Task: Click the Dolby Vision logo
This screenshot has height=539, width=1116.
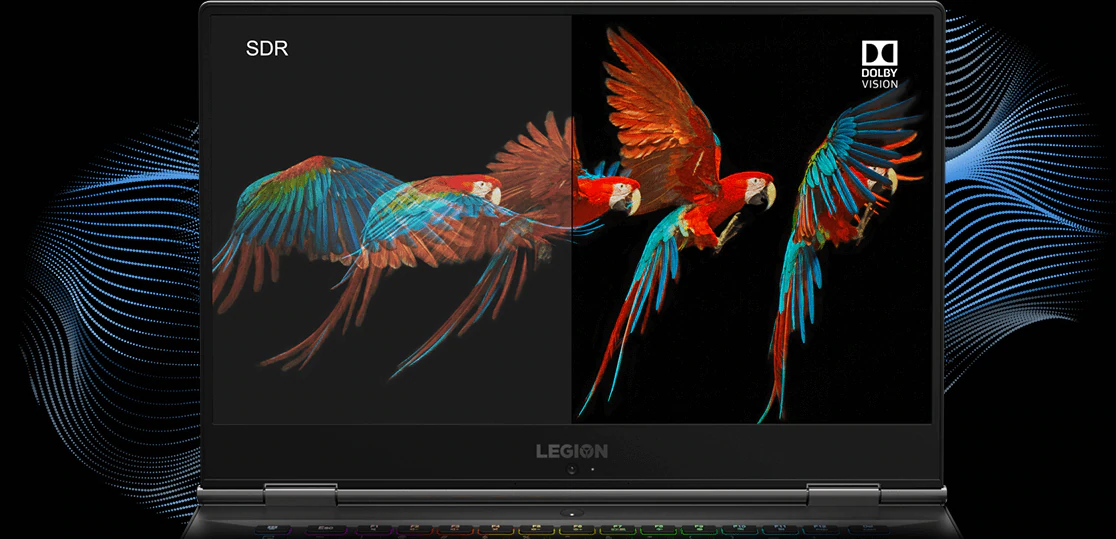Action: click(x=879, y=65)
